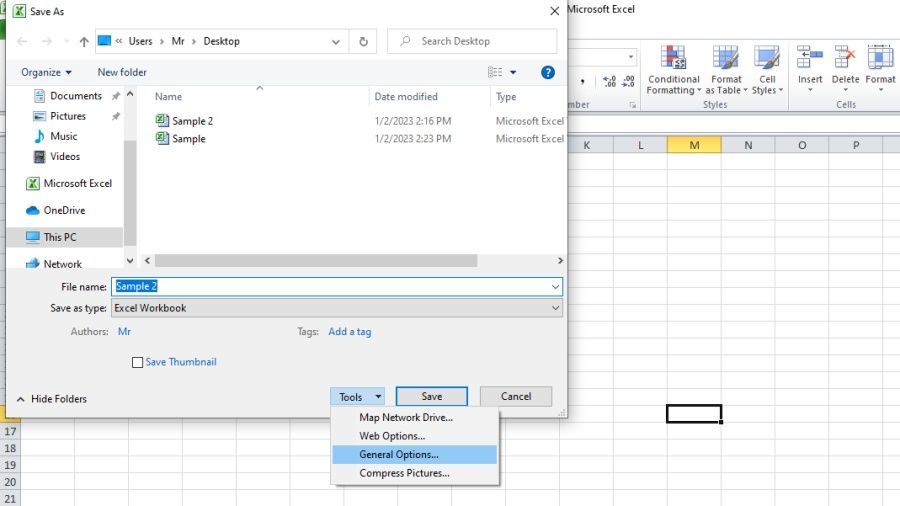This screenshot has width=900, height=506.
Task: Click the Cell Styles icon
Action: 767,58
